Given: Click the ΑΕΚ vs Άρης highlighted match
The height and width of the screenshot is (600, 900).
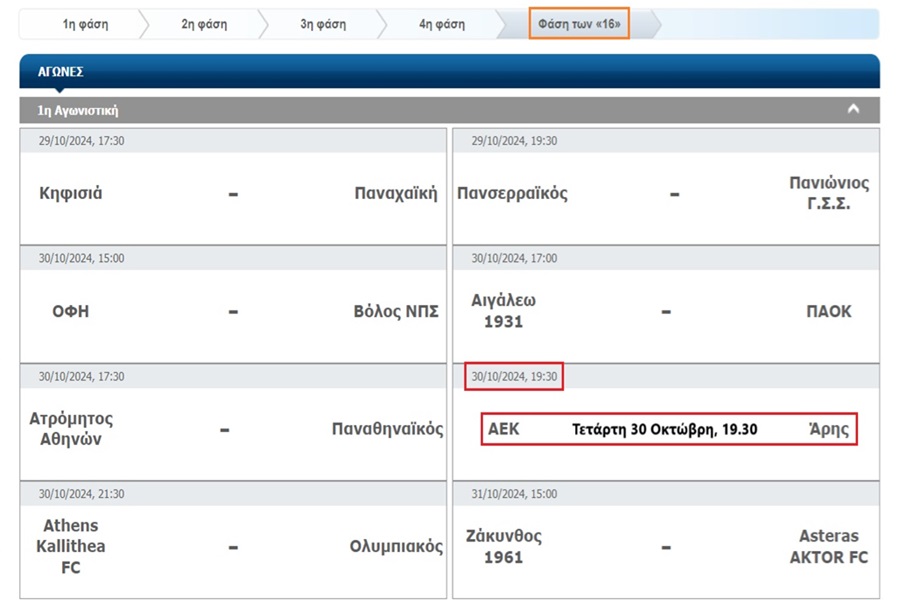Looking at the screenshot, I should [x=668, y=429].
